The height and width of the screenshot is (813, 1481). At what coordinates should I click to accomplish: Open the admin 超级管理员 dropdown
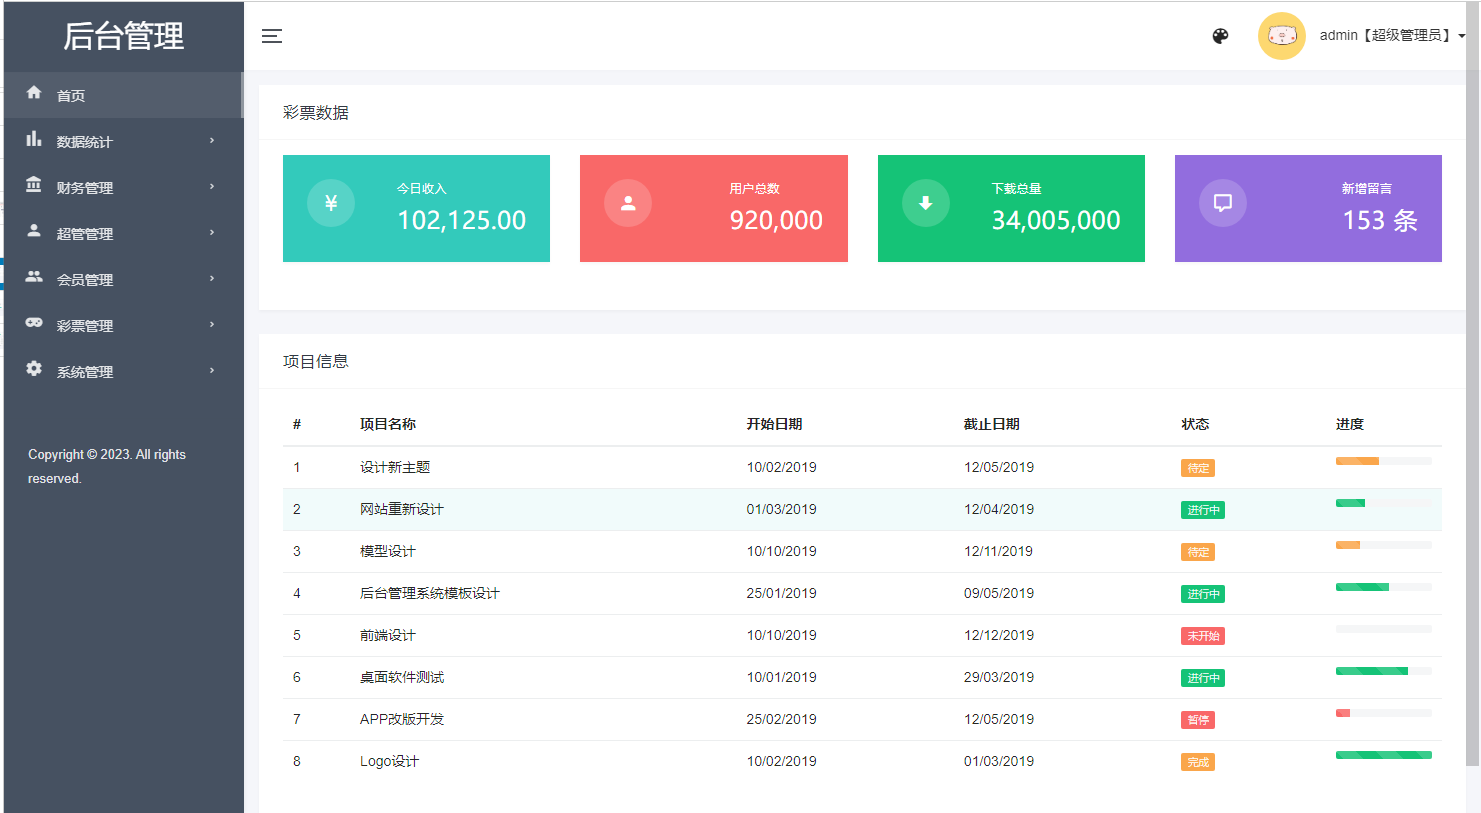[x=1391, y=36]
